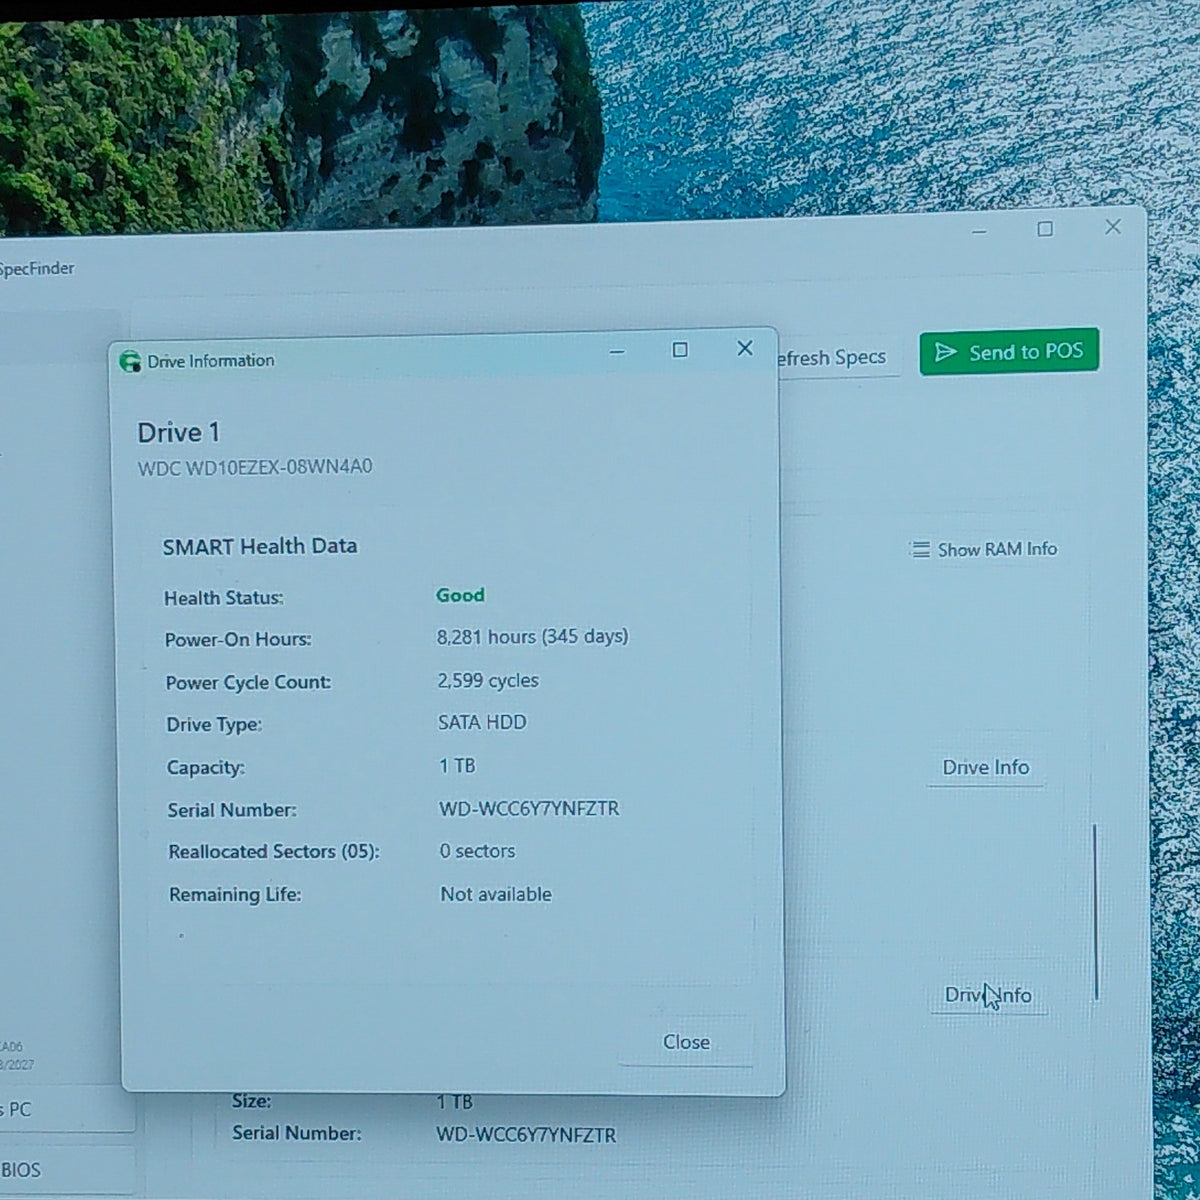Click Serial Number value in SpecFinder main window
Screen dimensions: 1200x1200
coord(526,1135)
